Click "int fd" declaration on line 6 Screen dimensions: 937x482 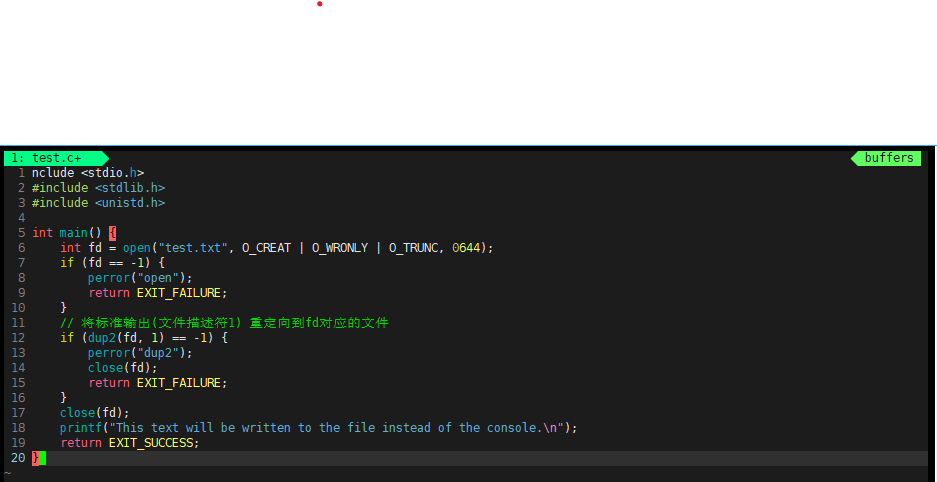pos(81,248)
